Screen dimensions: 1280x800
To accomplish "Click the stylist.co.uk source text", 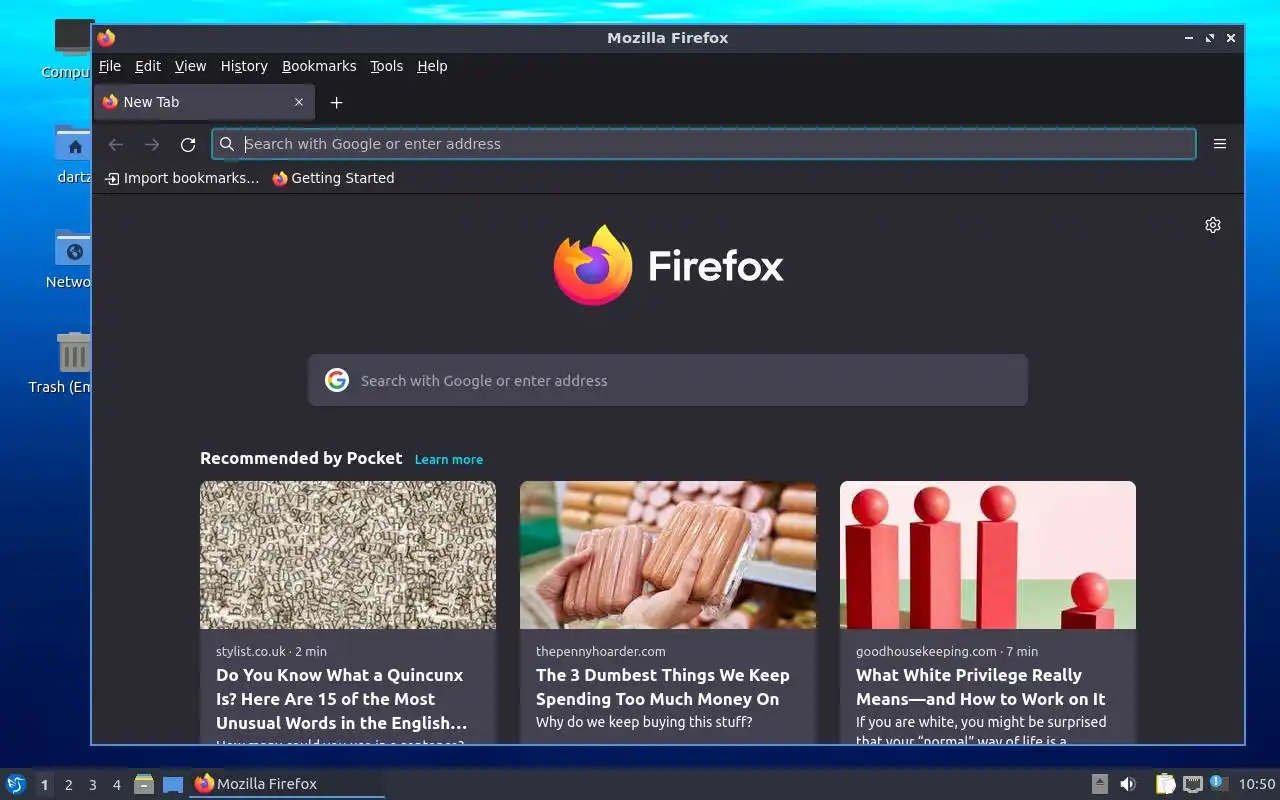I will point(251,651).
